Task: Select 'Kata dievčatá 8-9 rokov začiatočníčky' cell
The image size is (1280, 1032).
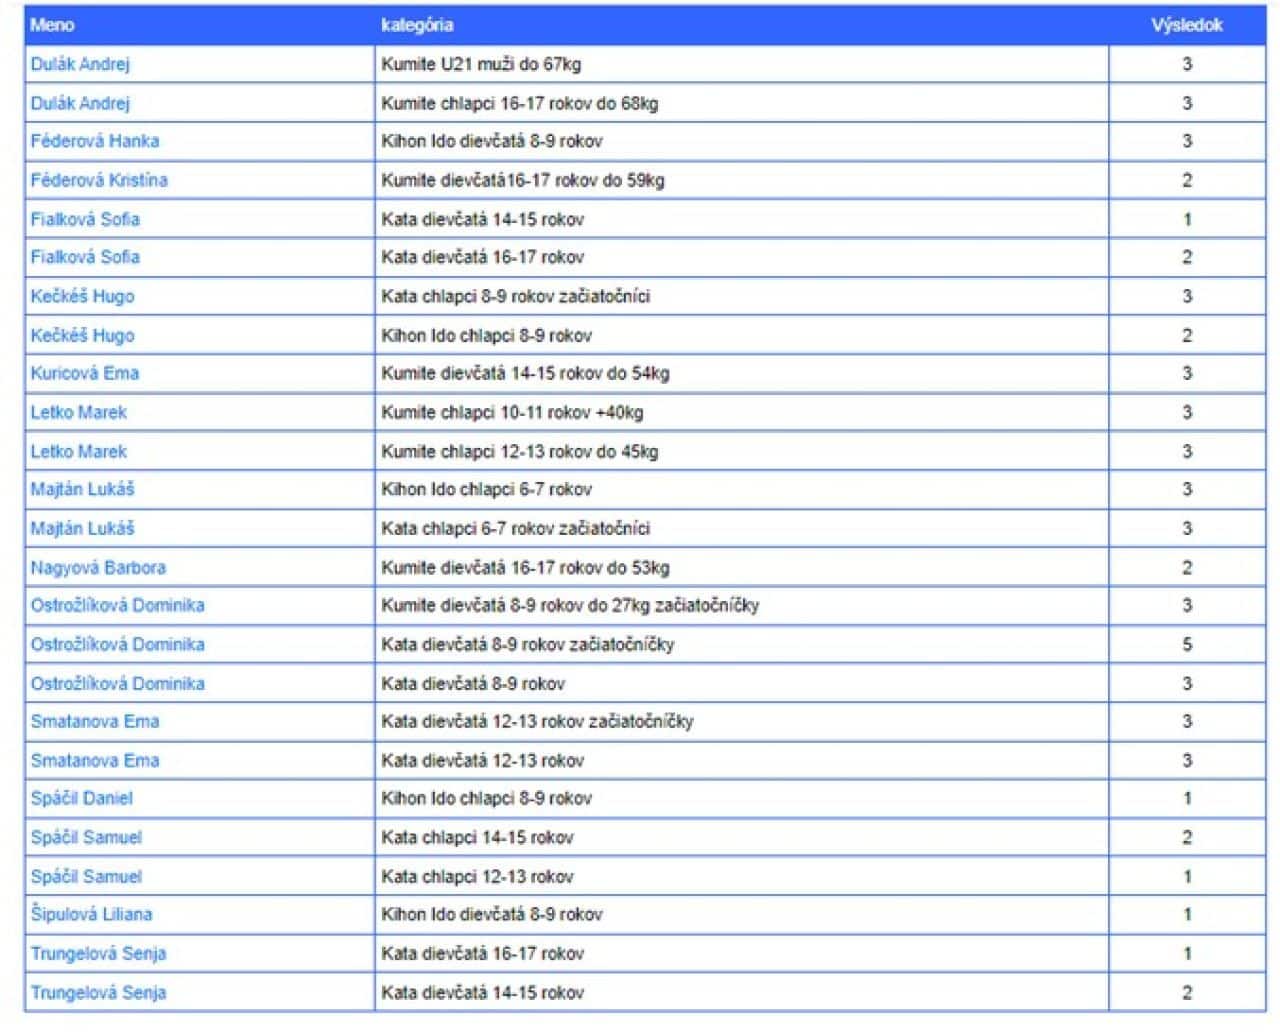Action: (742, 644)
